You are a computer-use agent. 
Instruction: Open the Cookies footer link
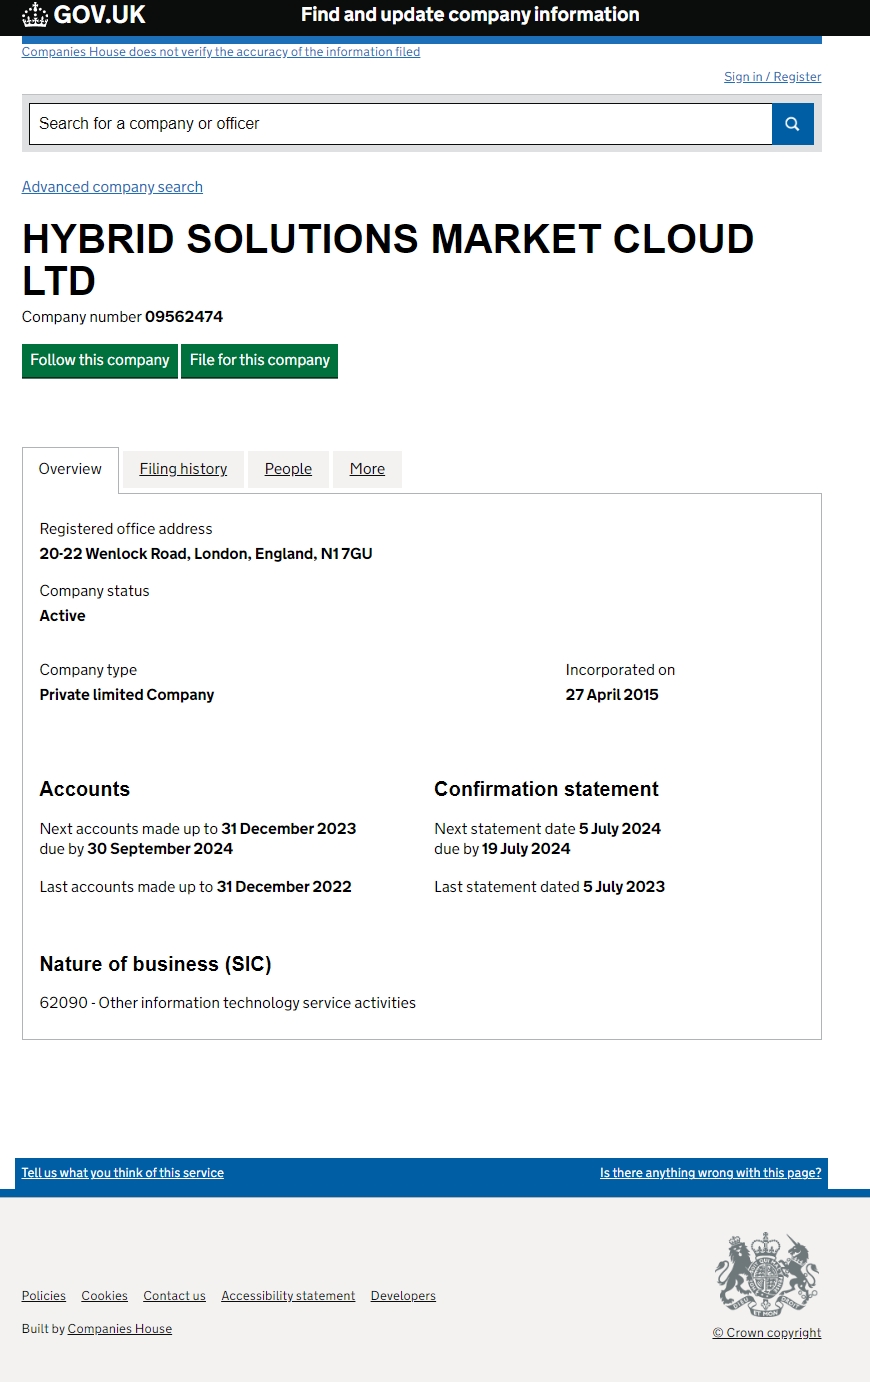(x=105, y=1296)
